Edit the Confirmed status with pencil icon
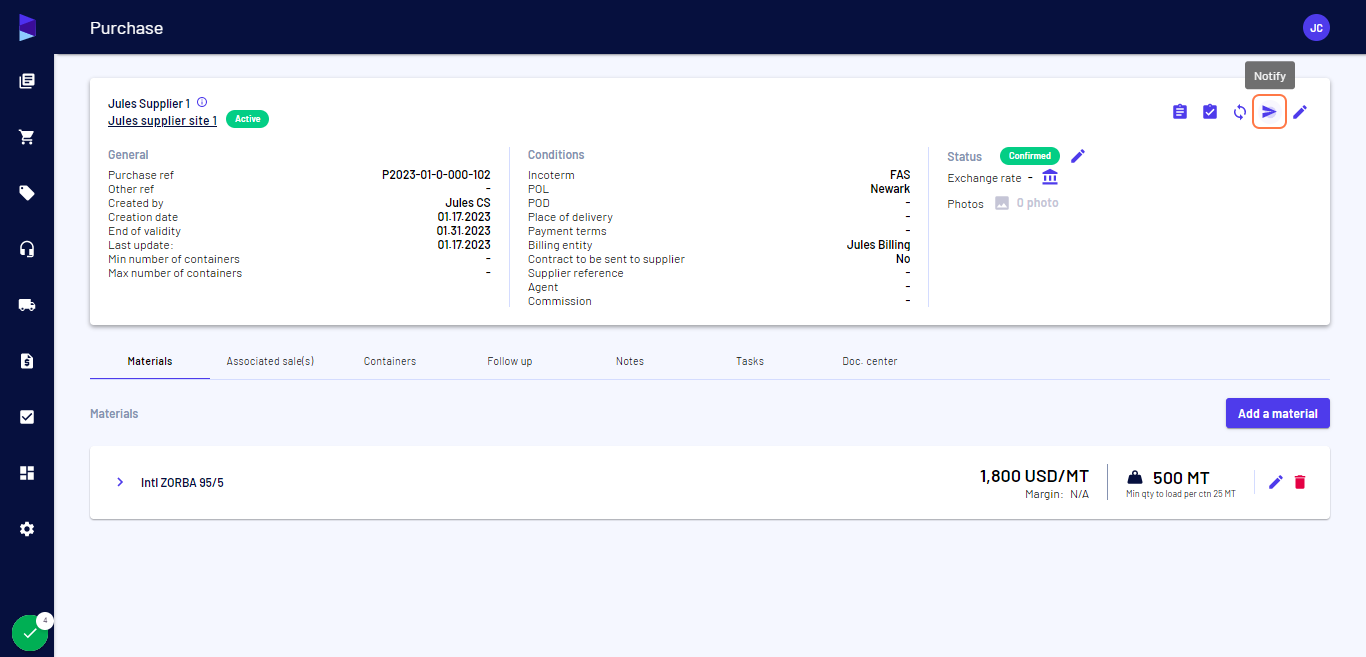Screen dimensions: 1366x657 1078,156
